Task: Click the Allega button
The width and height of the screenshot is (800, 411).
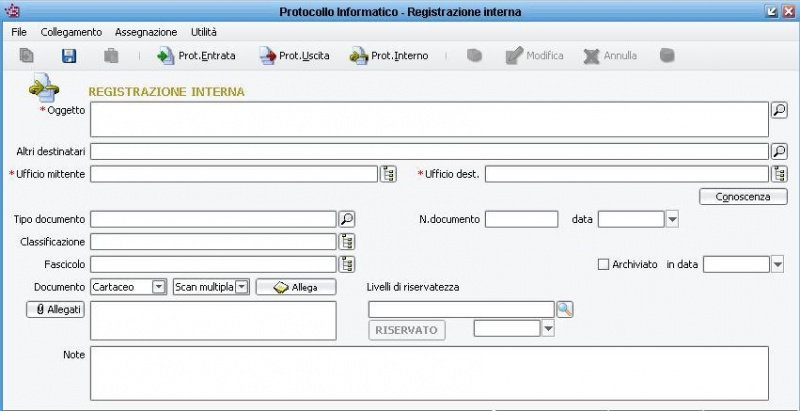Action: [295, 287]
